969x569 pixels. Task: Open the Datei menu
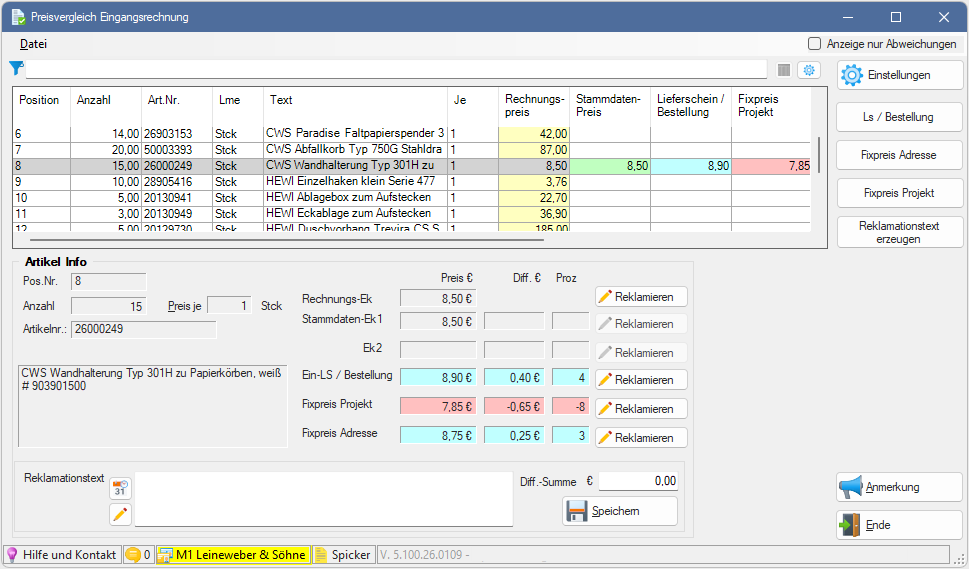coord(33,44)
